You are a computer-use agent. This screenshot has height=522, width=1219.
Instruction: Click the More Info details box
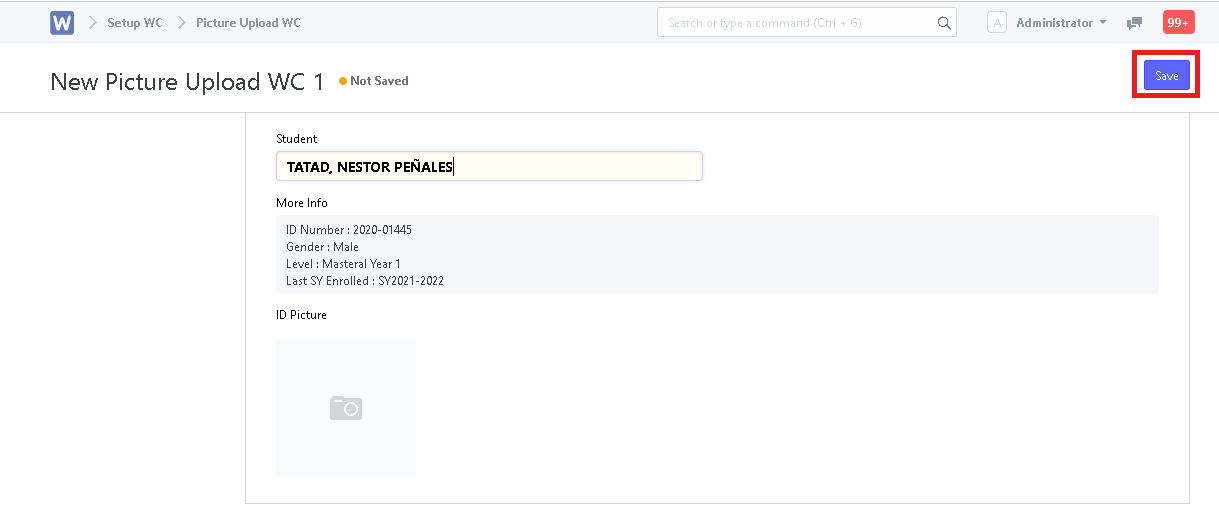click(x=717, y=255)
